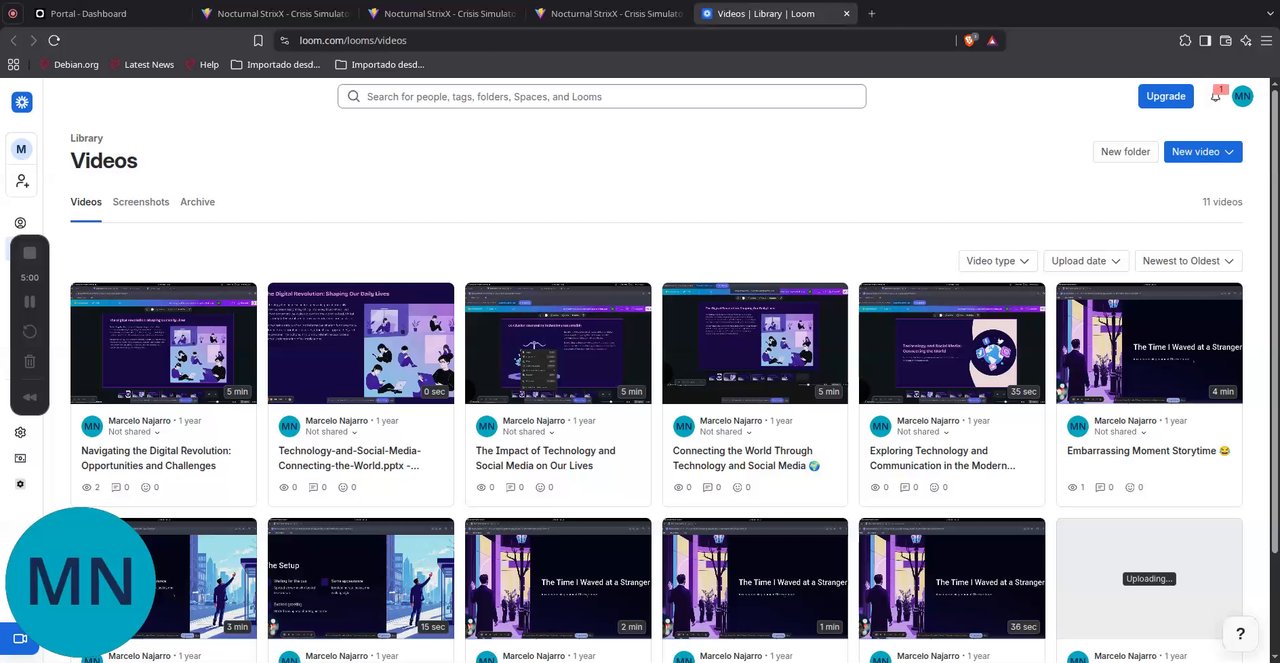Open Not shared dropdown for Navigating Digital Revolution
1280x663 pixels.
pyautogui.click(x=135, y=432)
